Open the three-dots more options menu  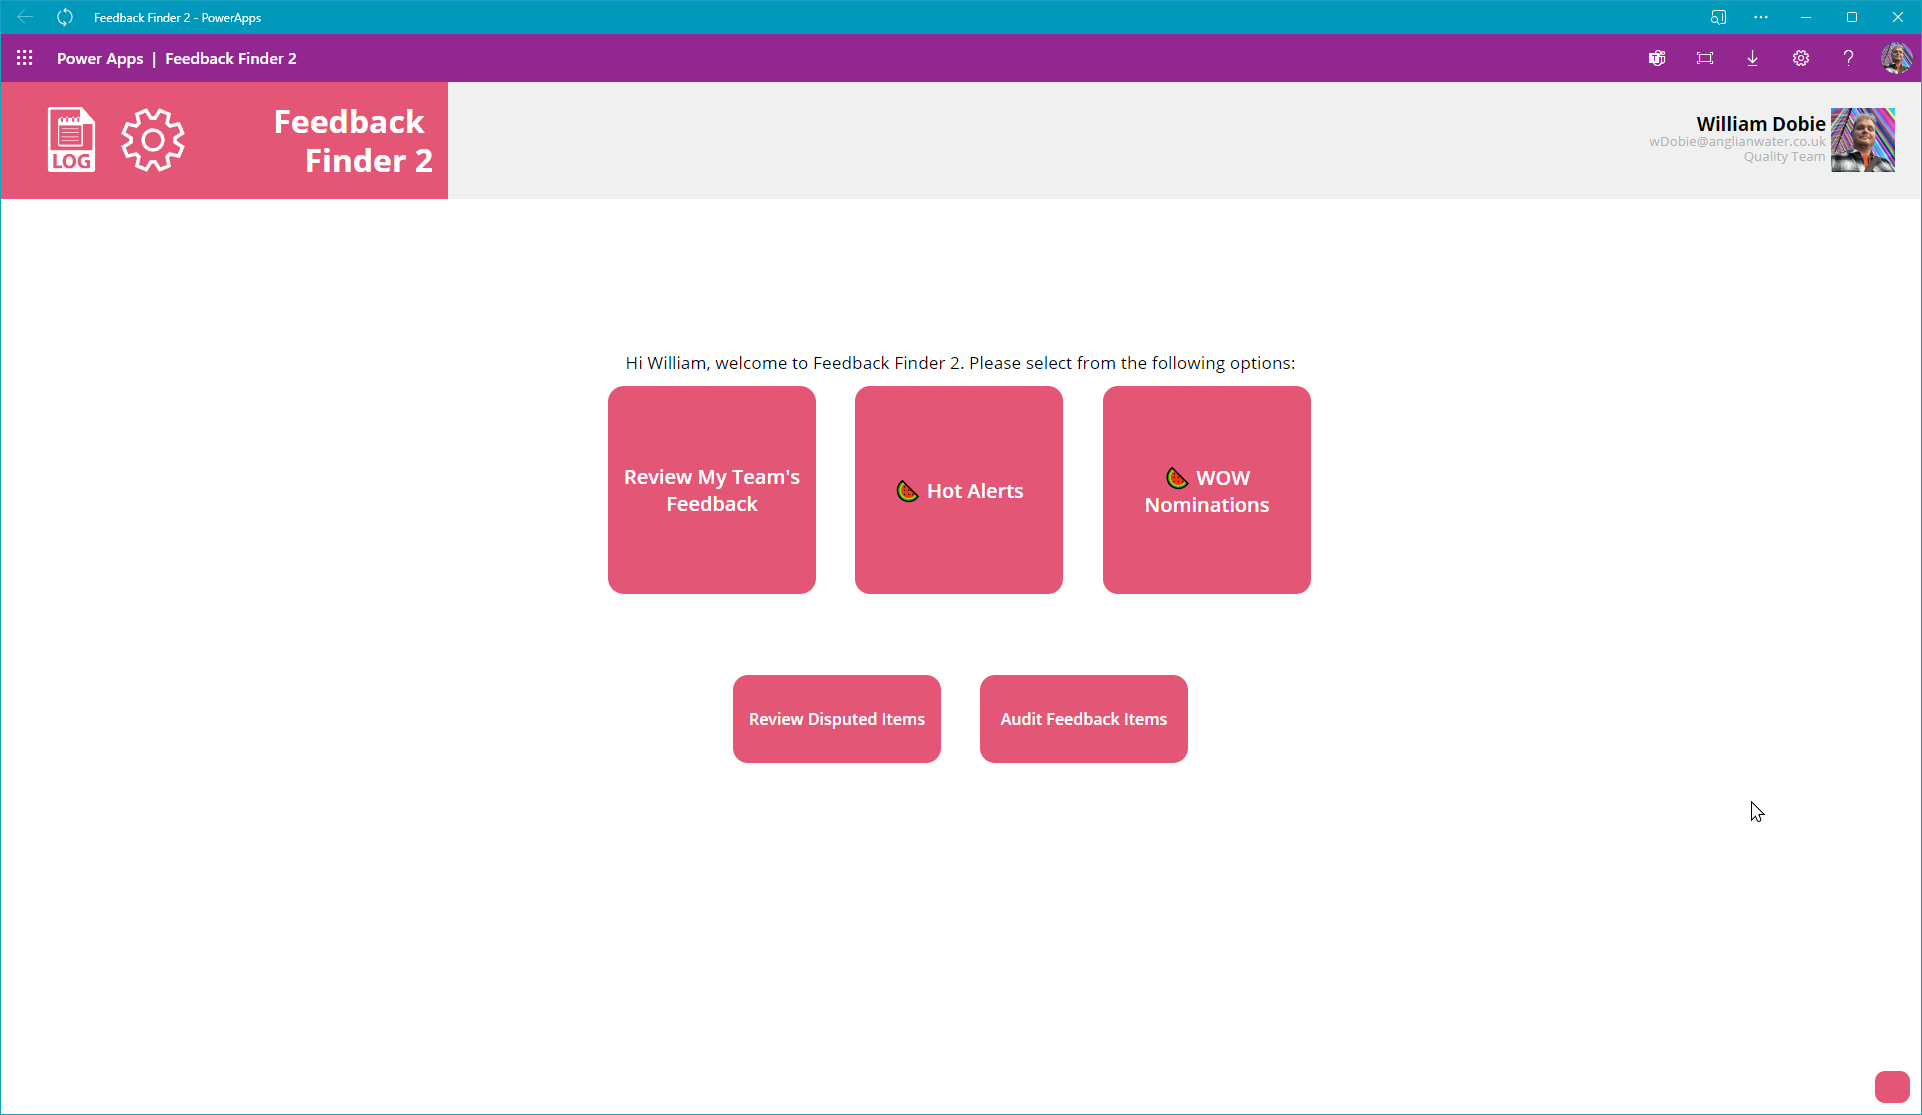click(x=1761, y=17)
